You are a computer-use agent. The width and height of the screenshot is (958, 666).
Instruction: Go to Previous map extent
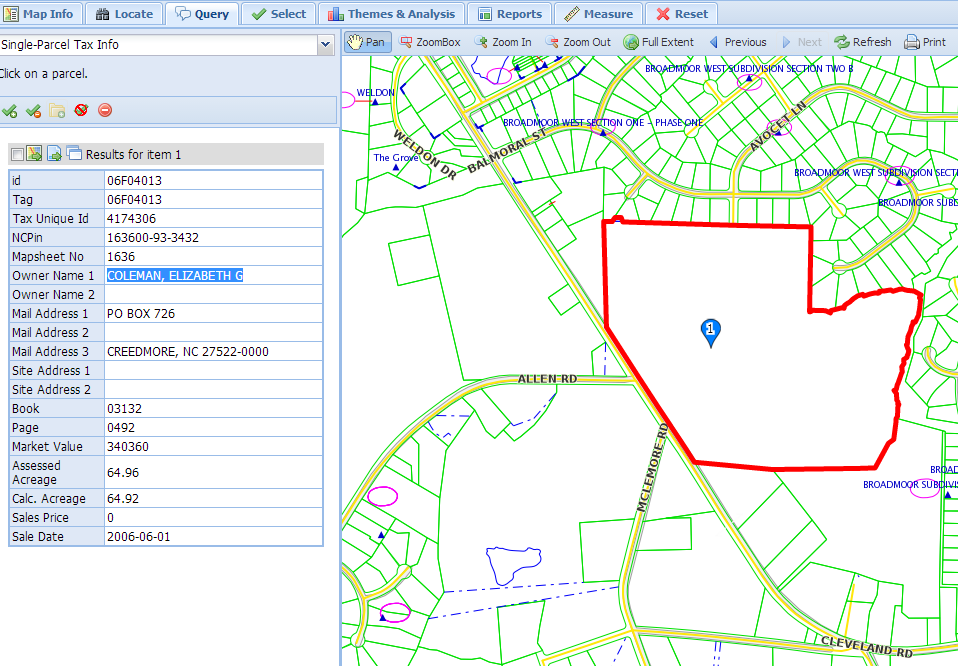737,42
